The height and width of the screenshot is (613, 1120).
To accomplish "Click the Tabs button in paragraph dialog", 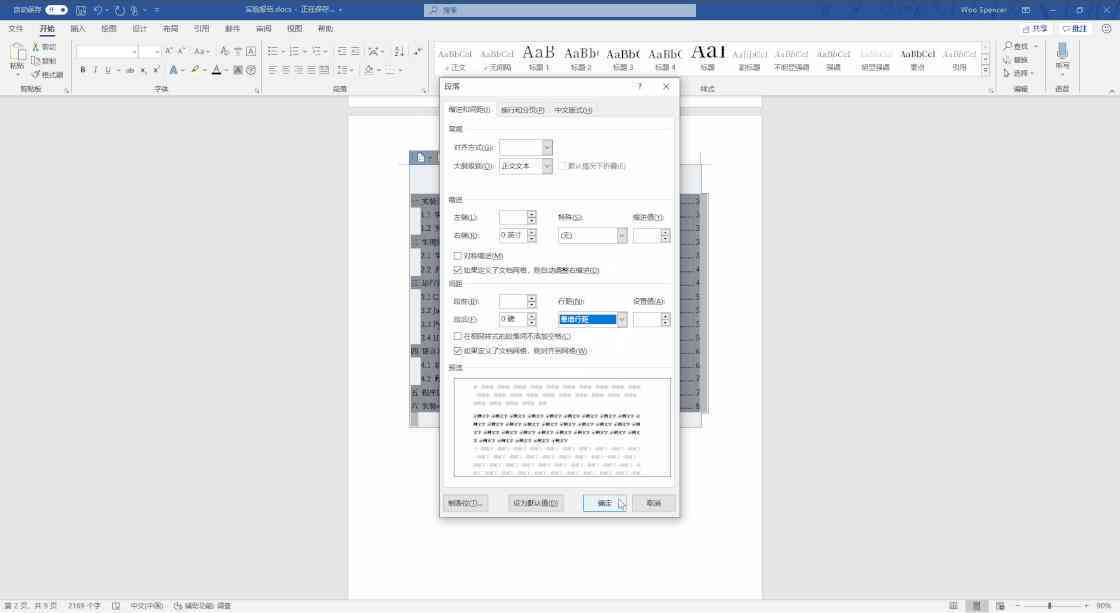I will click(466, 503).
